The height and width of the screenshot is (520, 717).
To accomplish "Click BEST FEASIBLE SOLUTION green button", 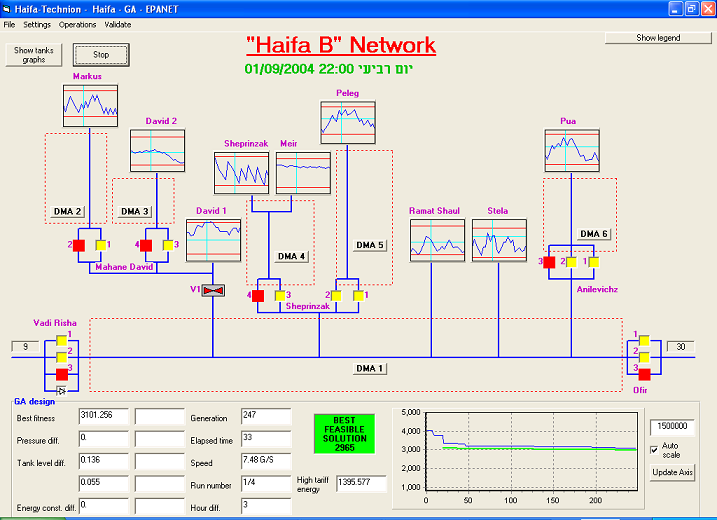I will 344,434.
